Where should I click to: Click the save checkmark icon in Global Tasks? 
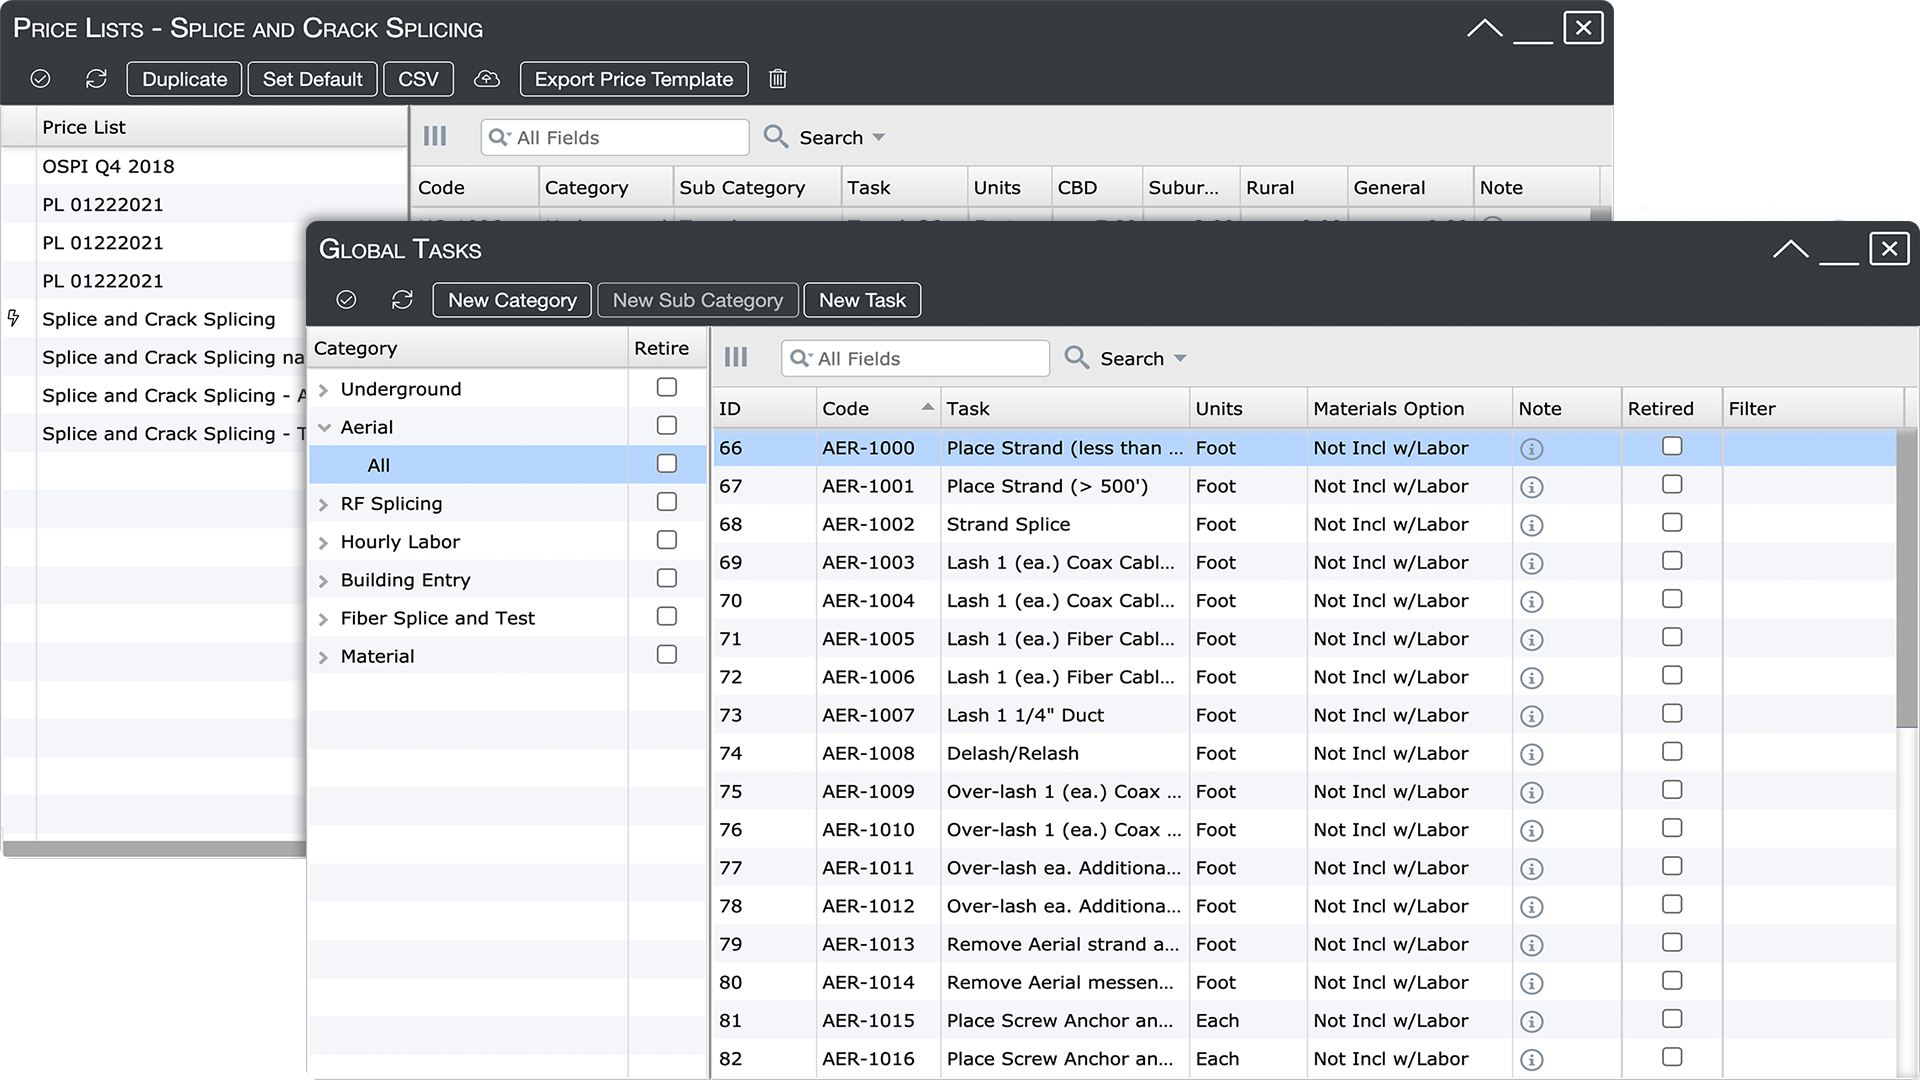346,300
